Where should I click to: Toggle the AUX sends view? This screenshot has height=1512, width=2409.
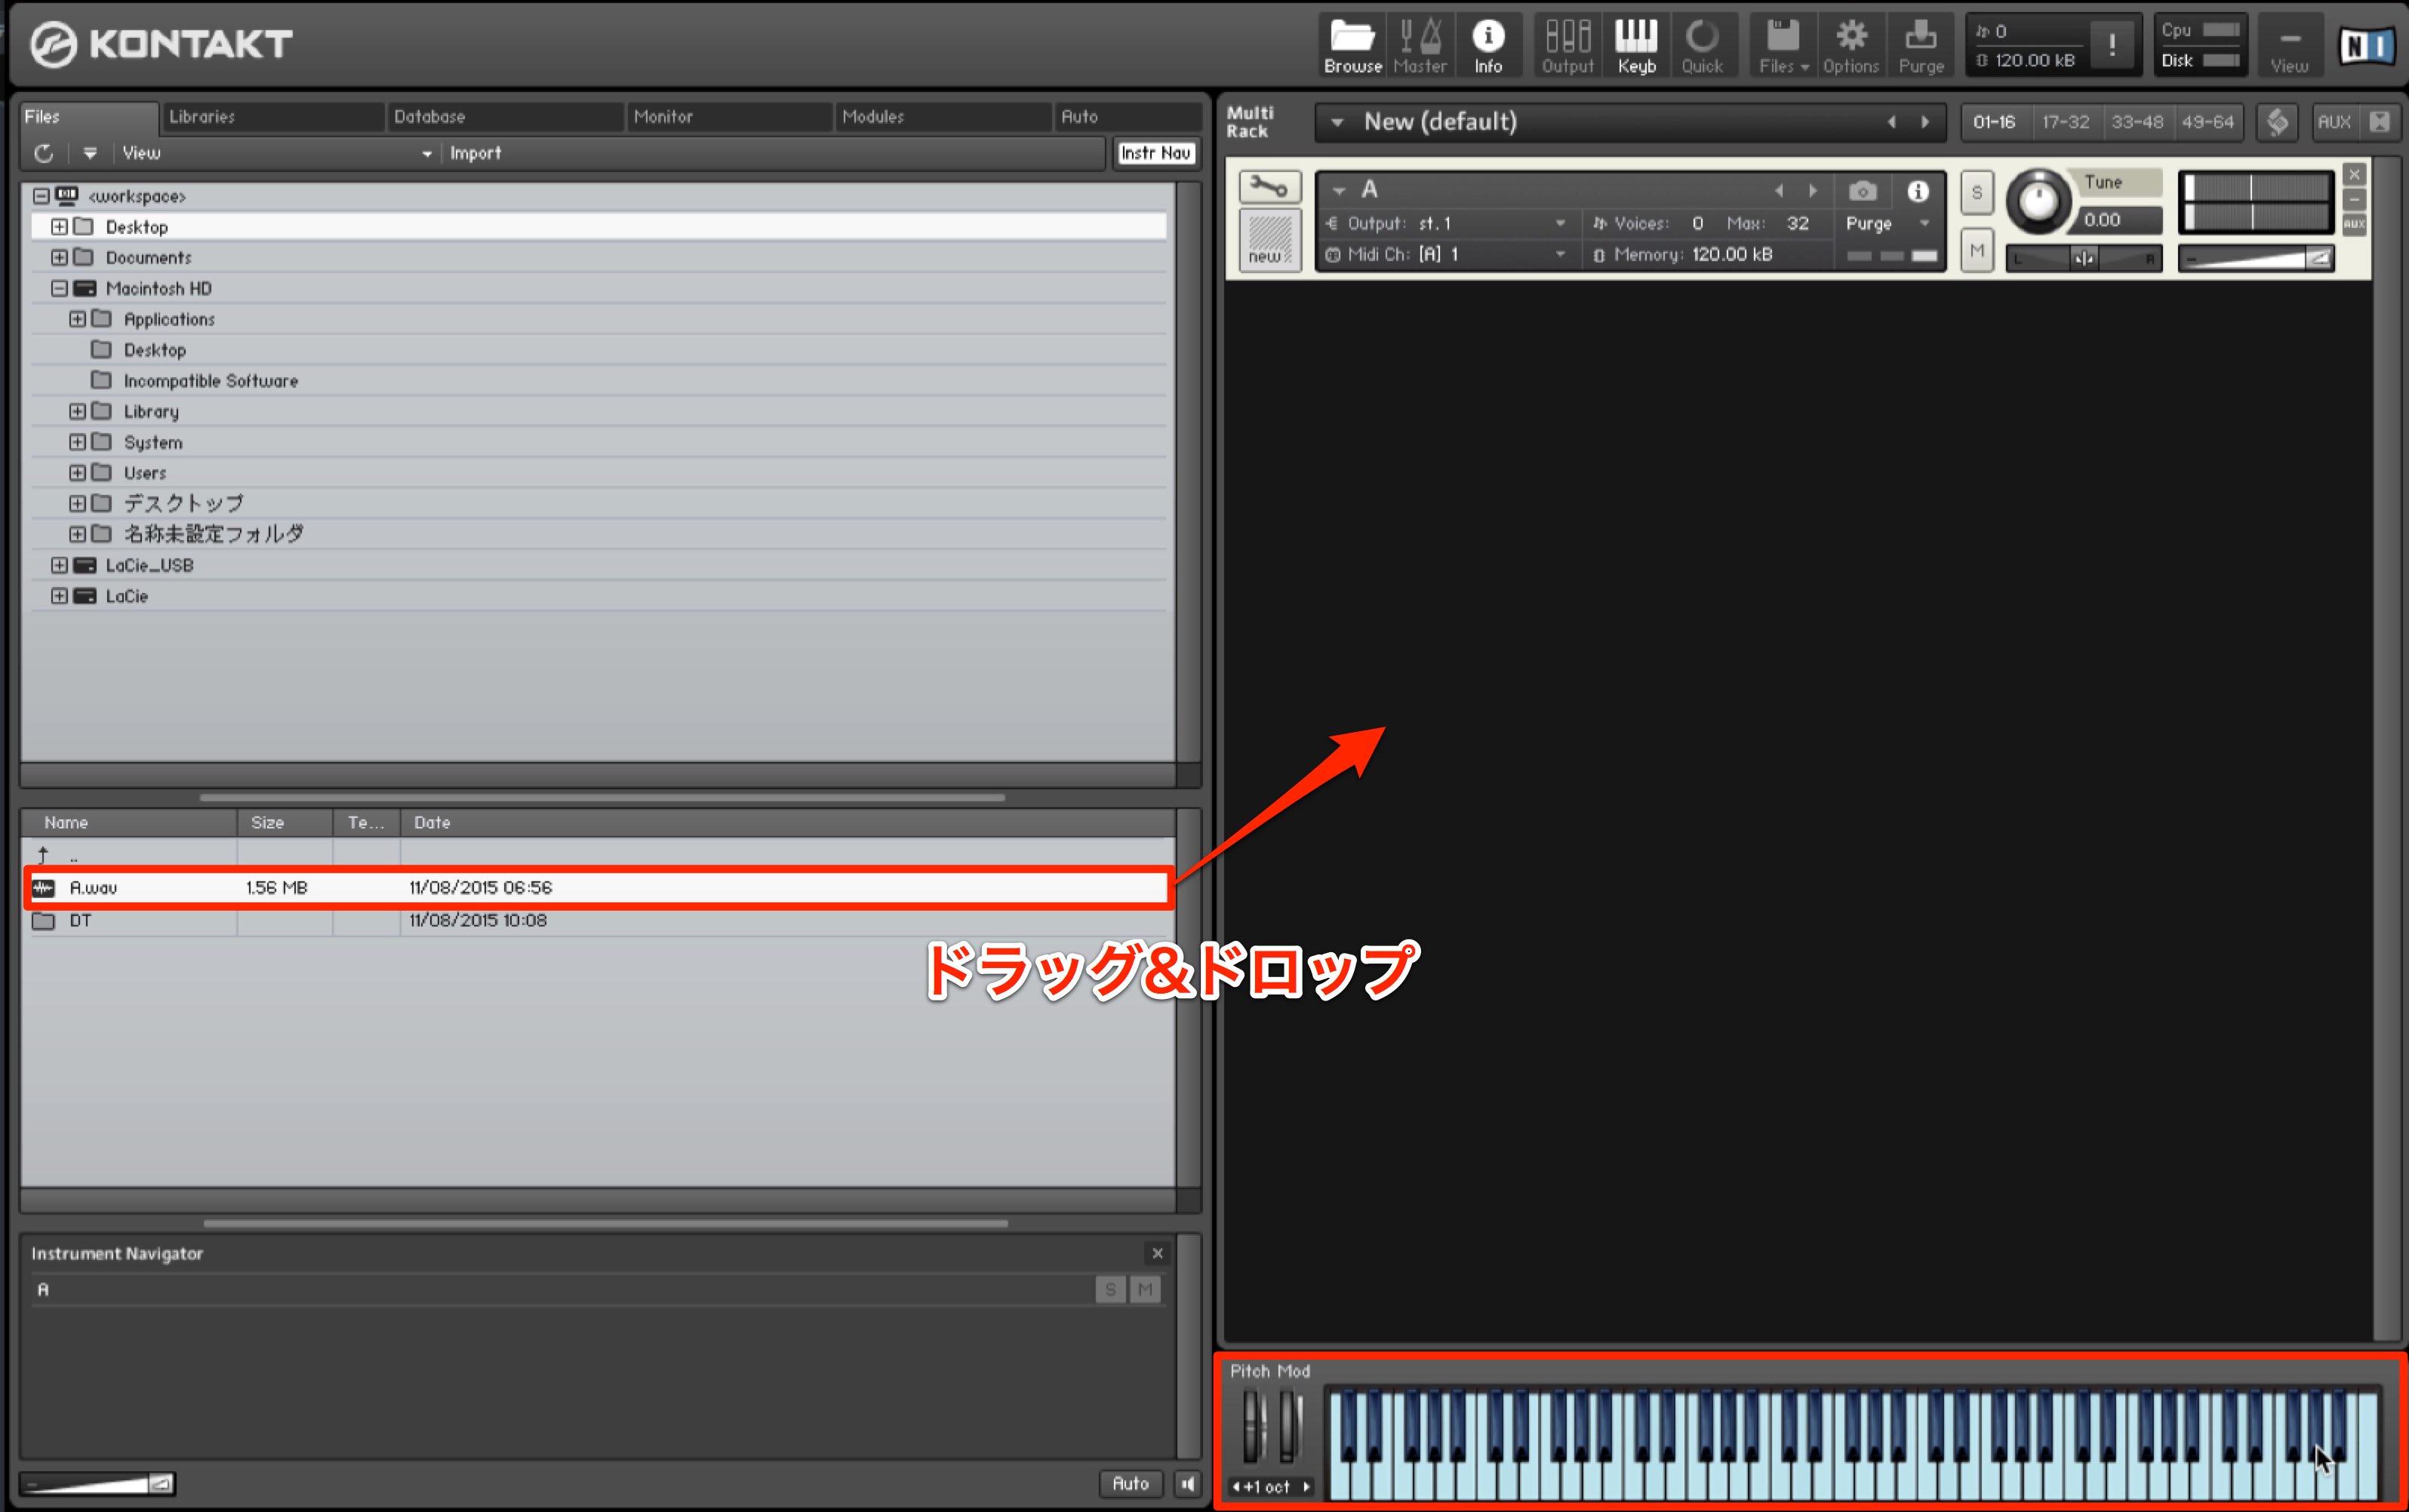coord(2334,122)
